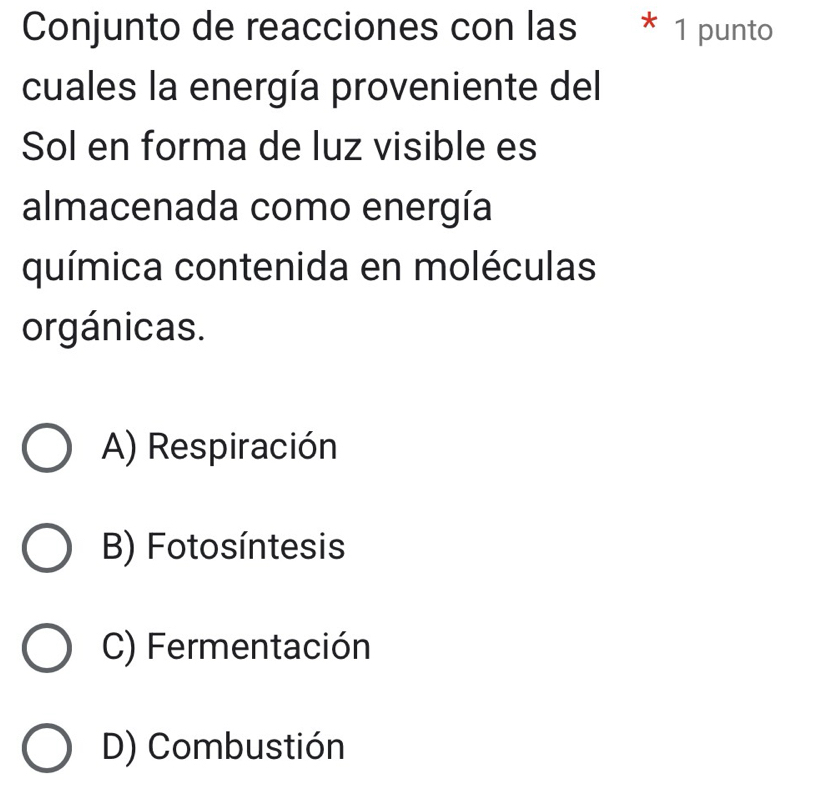Tap the 'C) Fermentación' label text
827x795 pixels.
(x=235, y=647)
